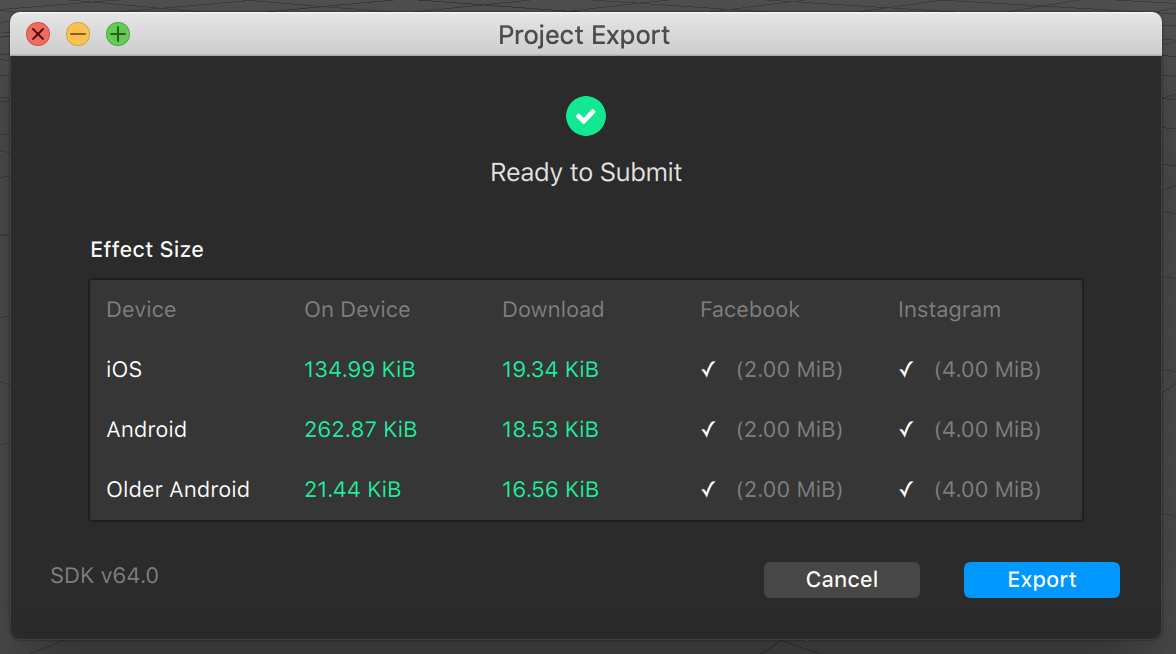Click the Older Android row label
The image size is (1176, 654).
tap(178, 490)
